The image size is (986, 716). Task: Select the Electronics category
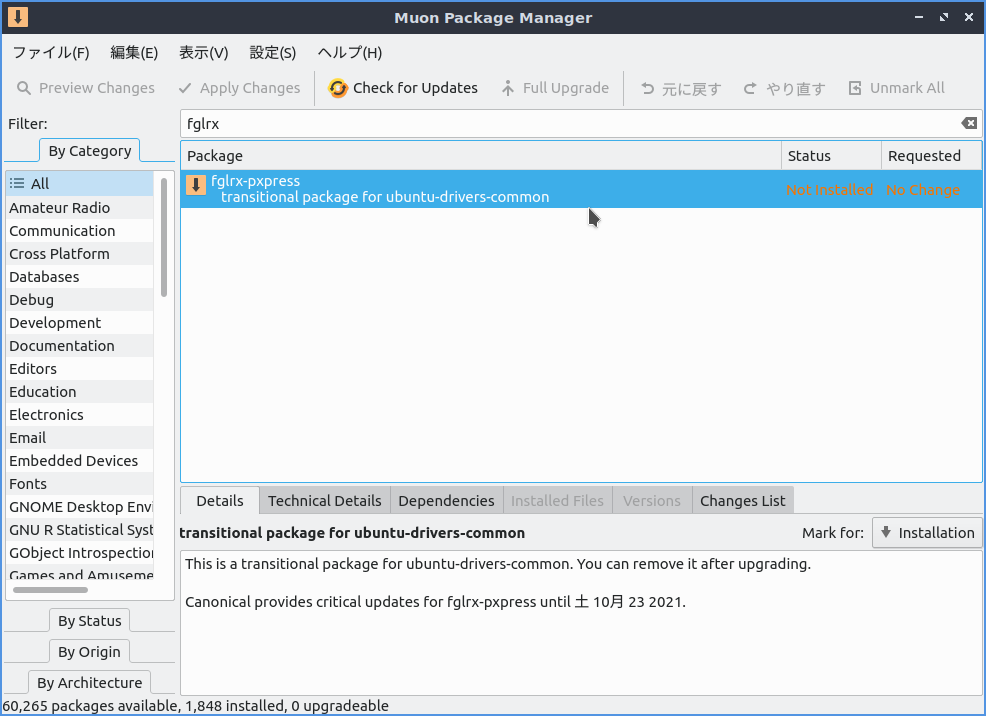[x=80, y=415]
